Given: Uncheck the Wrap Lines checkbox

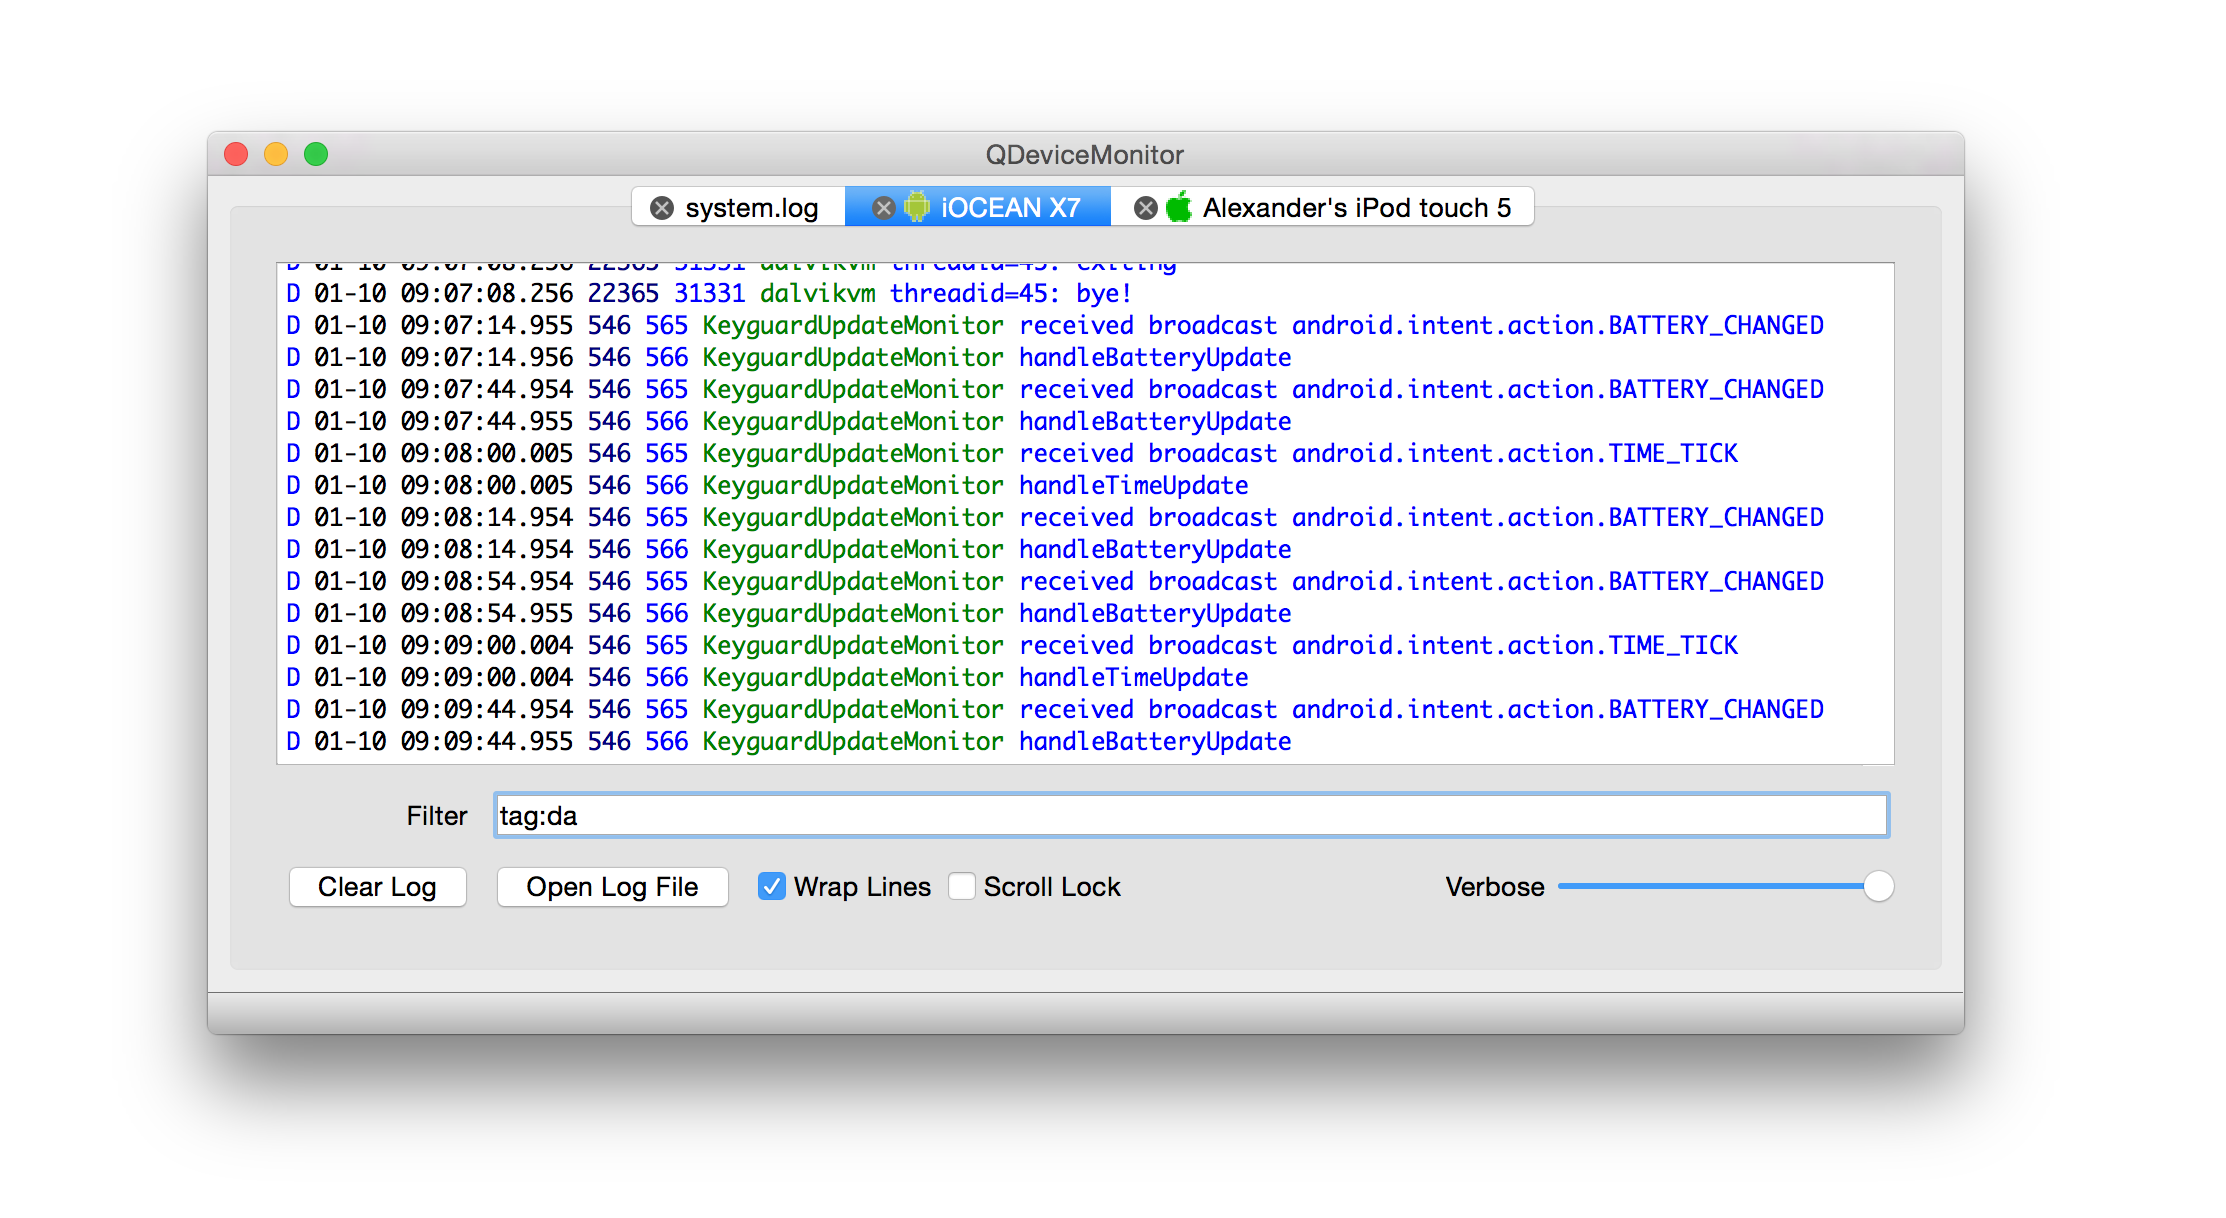Looking at the screenshot, I should tap(772, 886).
